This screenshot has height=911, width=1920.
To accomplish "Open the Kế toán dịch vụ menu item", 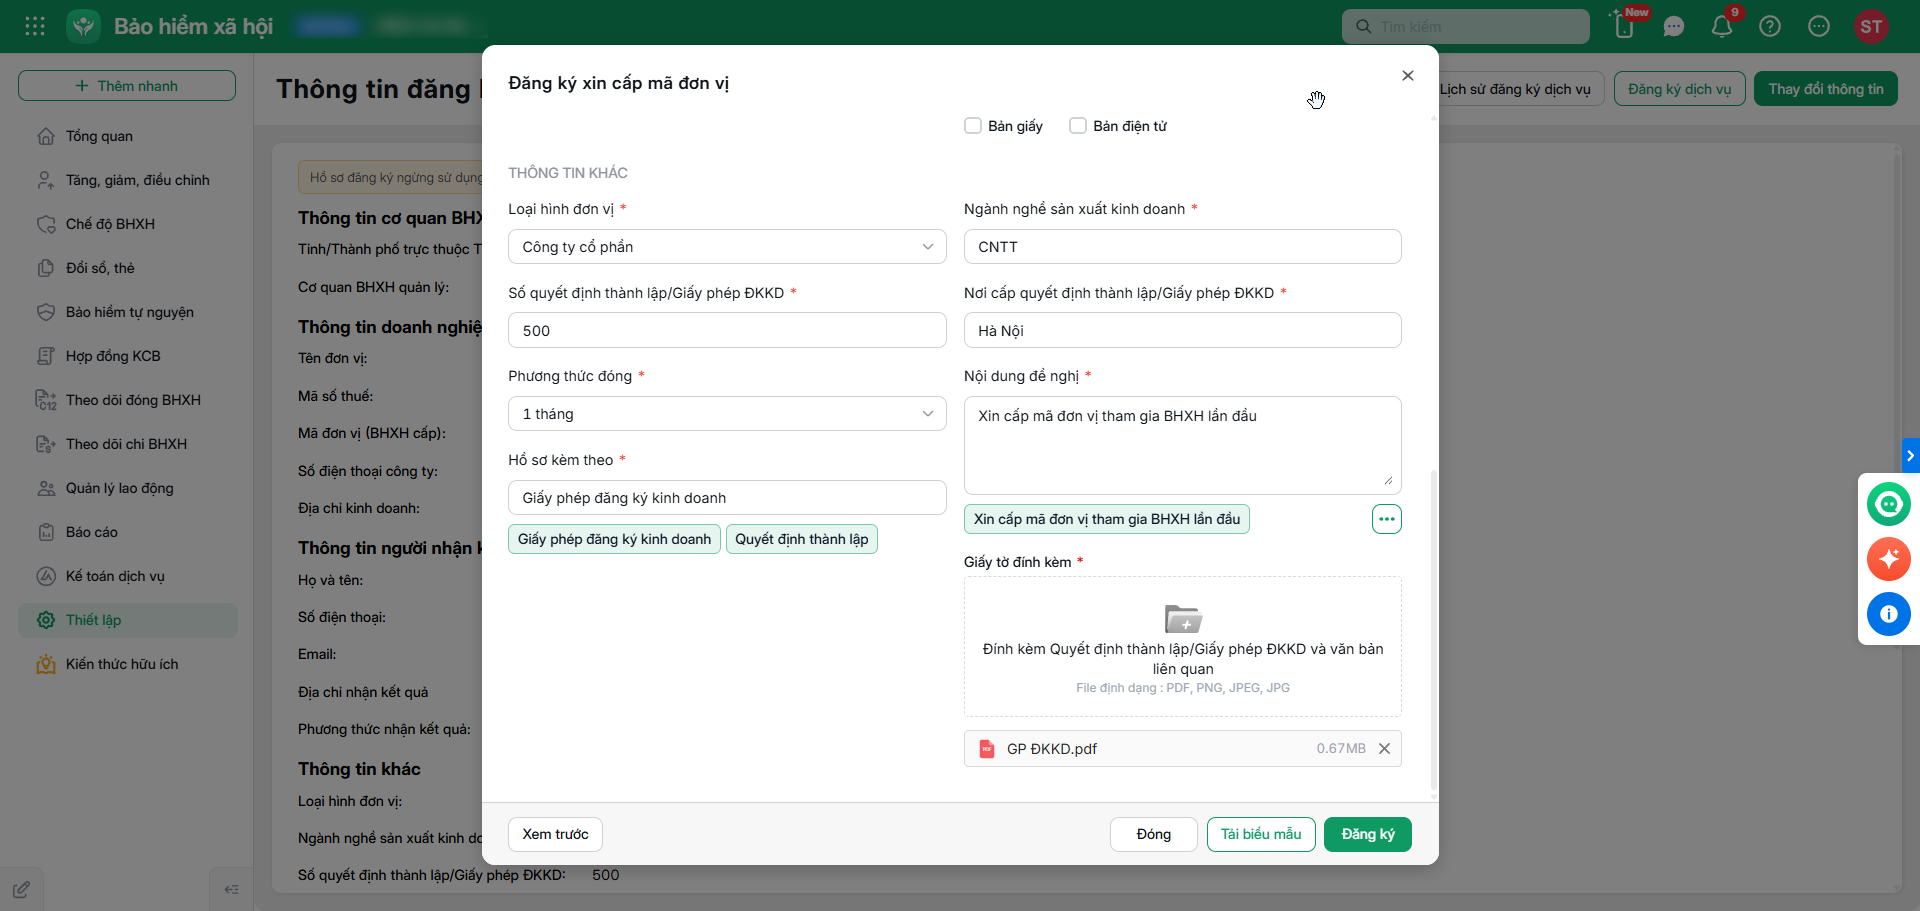I will tap(127, 576).
